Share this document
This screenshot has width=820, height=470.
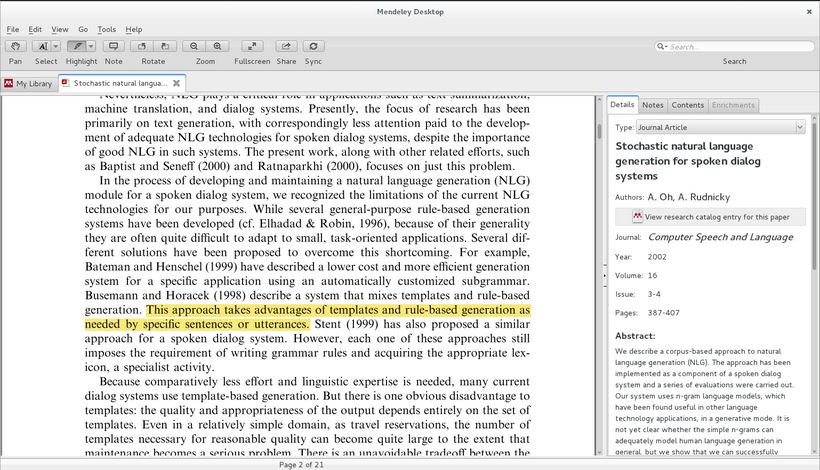(286, 46)
